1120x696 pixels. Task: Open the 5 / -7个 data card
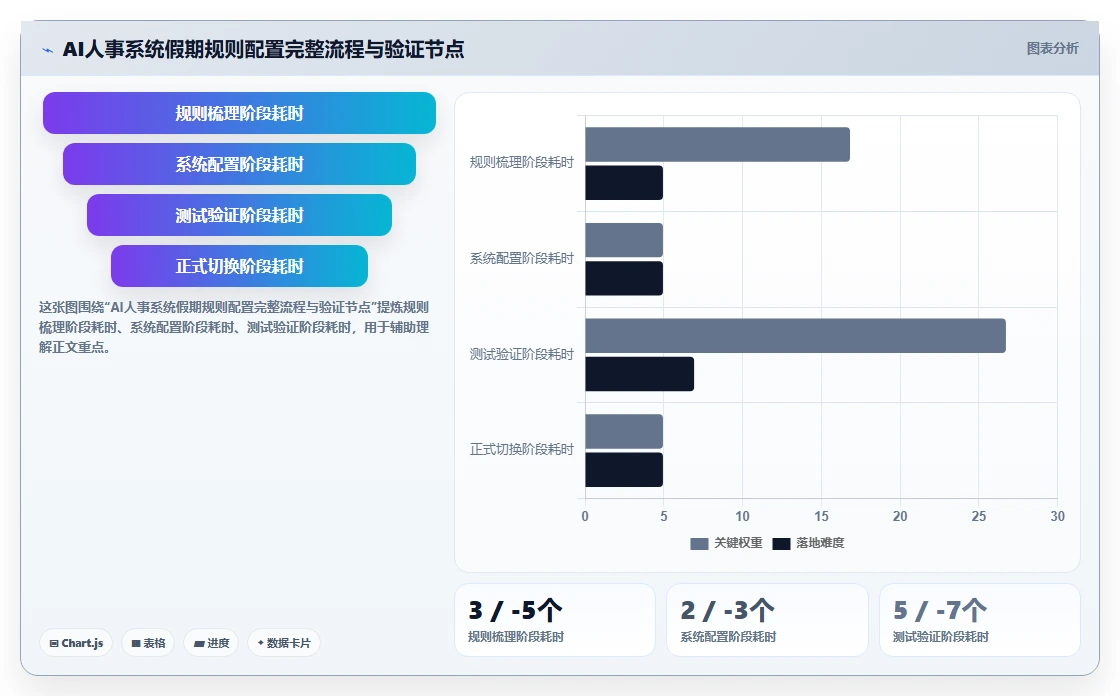pos(979,620)
